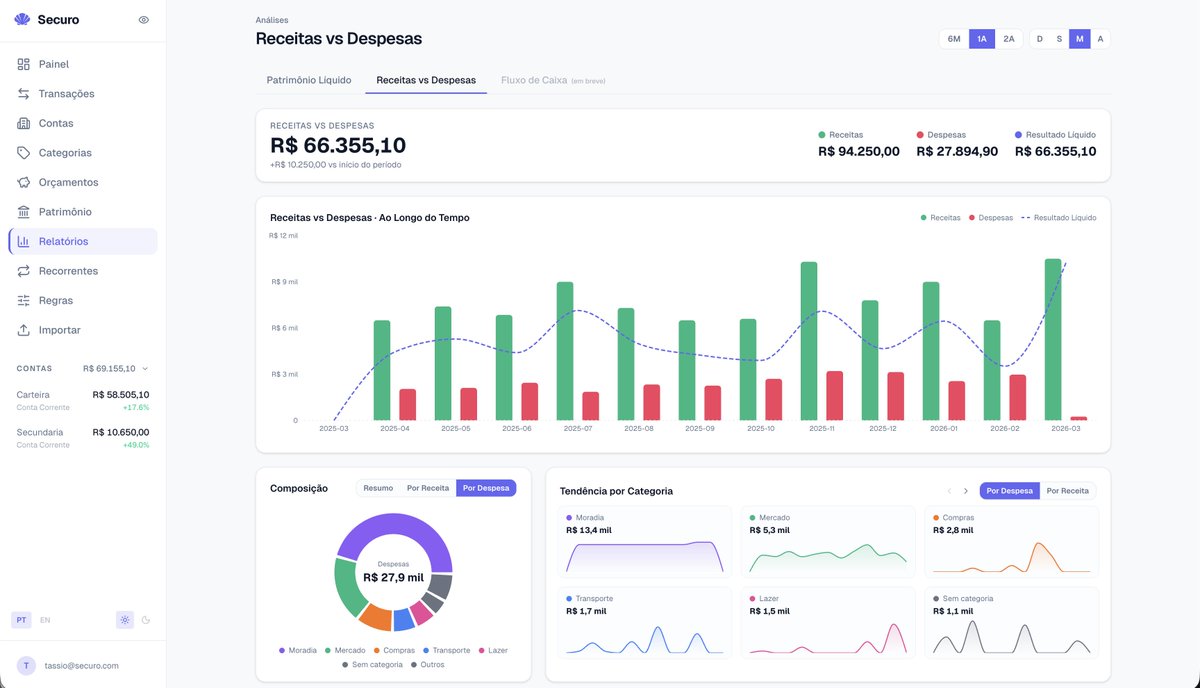Set period to 1A
The height and width of the screenshot is (688, 1200).
982,39
